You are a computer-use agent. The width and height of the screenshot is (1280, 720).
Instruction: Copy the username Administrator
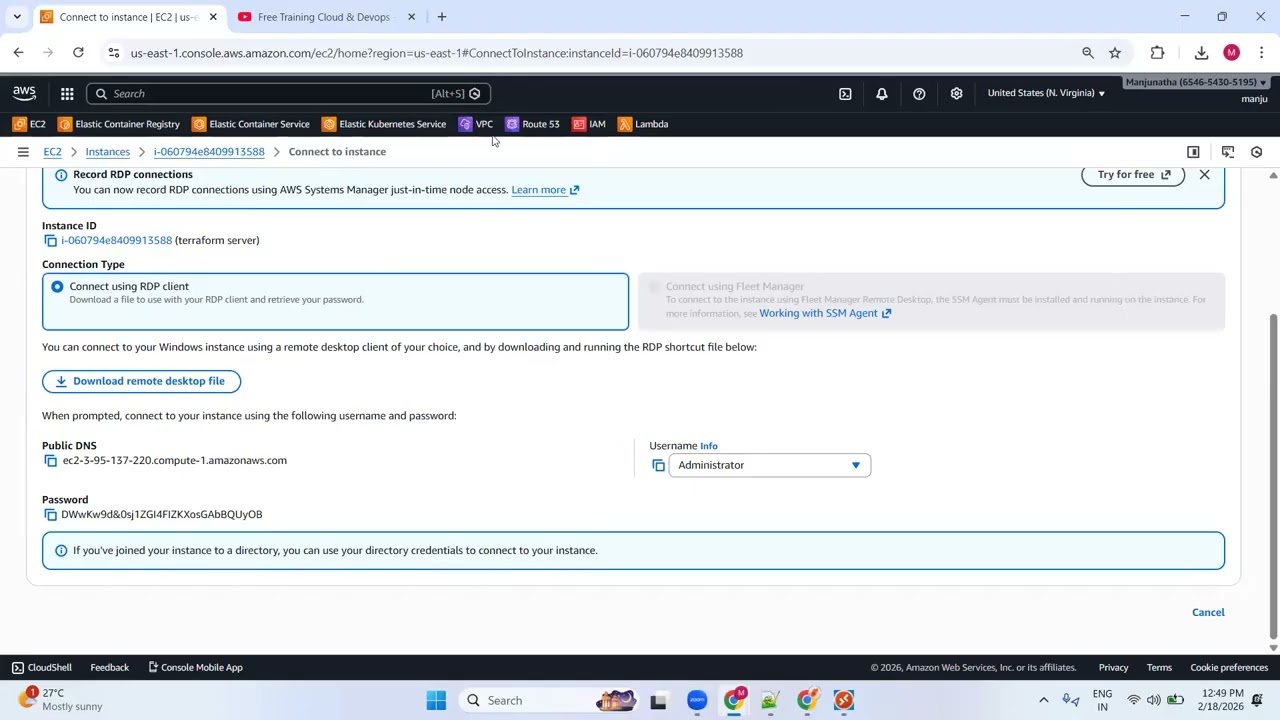[x=658, y=465]
